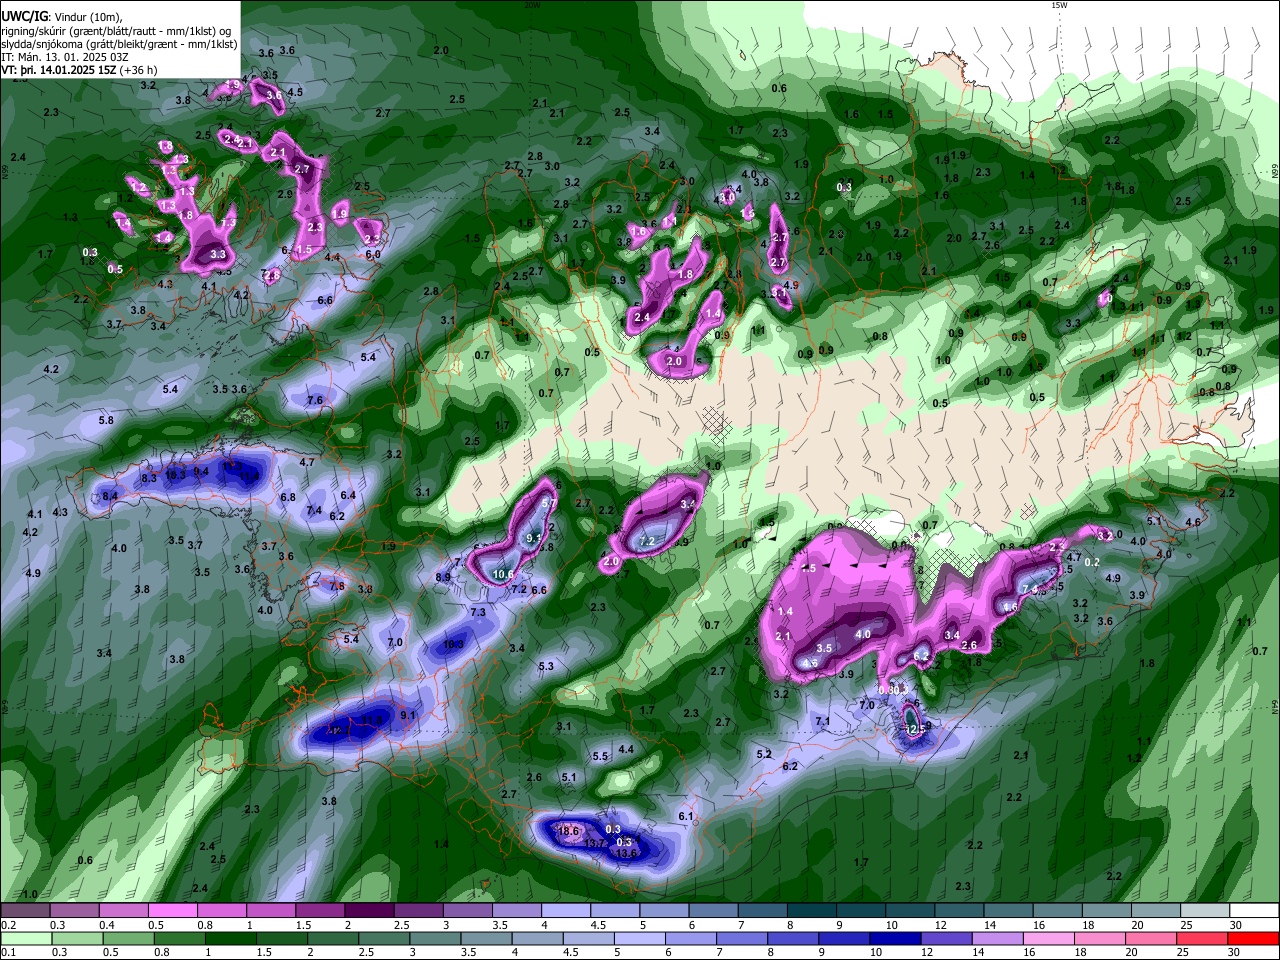This screenshot has width=1280, height=960.
Task: Click the 'VT: þri. 14.01.2025 15Z' valid time
Action: tap(58, 70)
